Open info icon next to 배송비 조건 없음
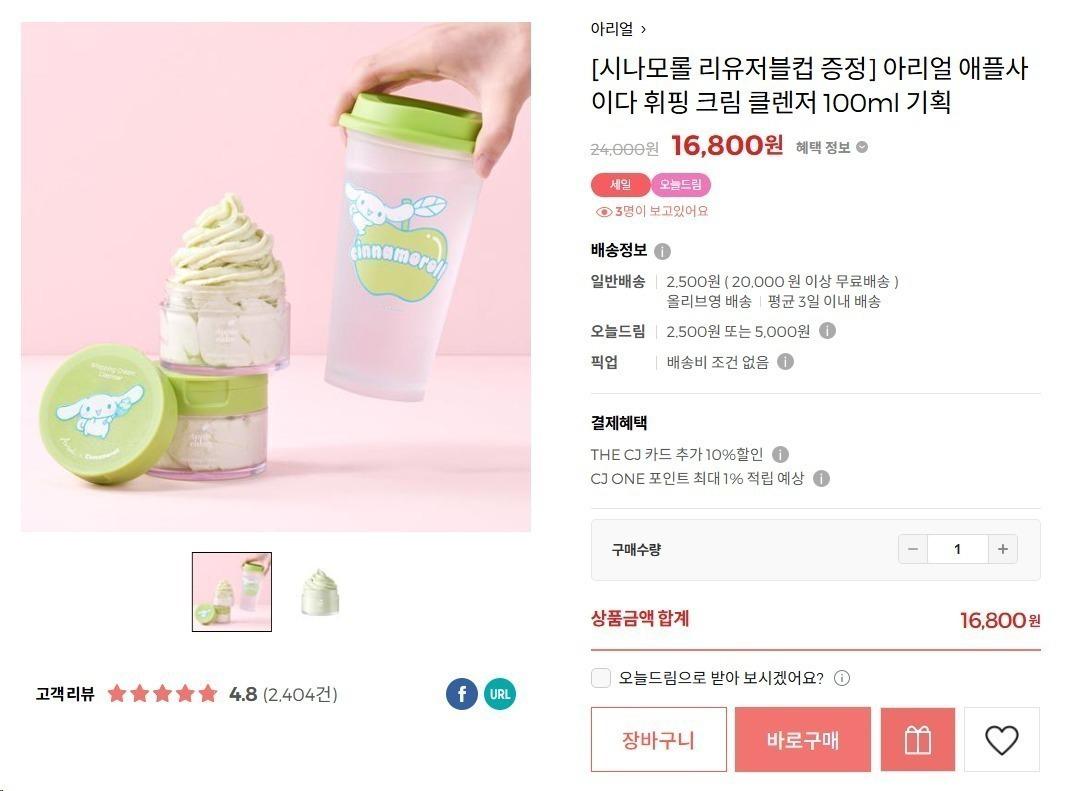This screenshot has width=1082, height=791. tap(785, 362)
